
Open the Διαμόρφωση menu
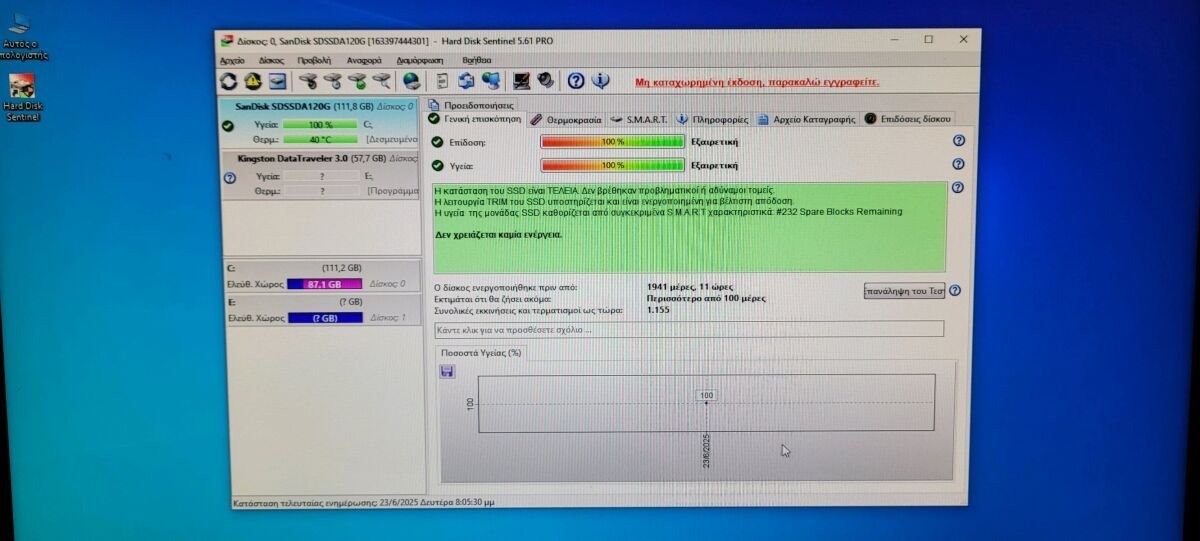click(420, 60)
